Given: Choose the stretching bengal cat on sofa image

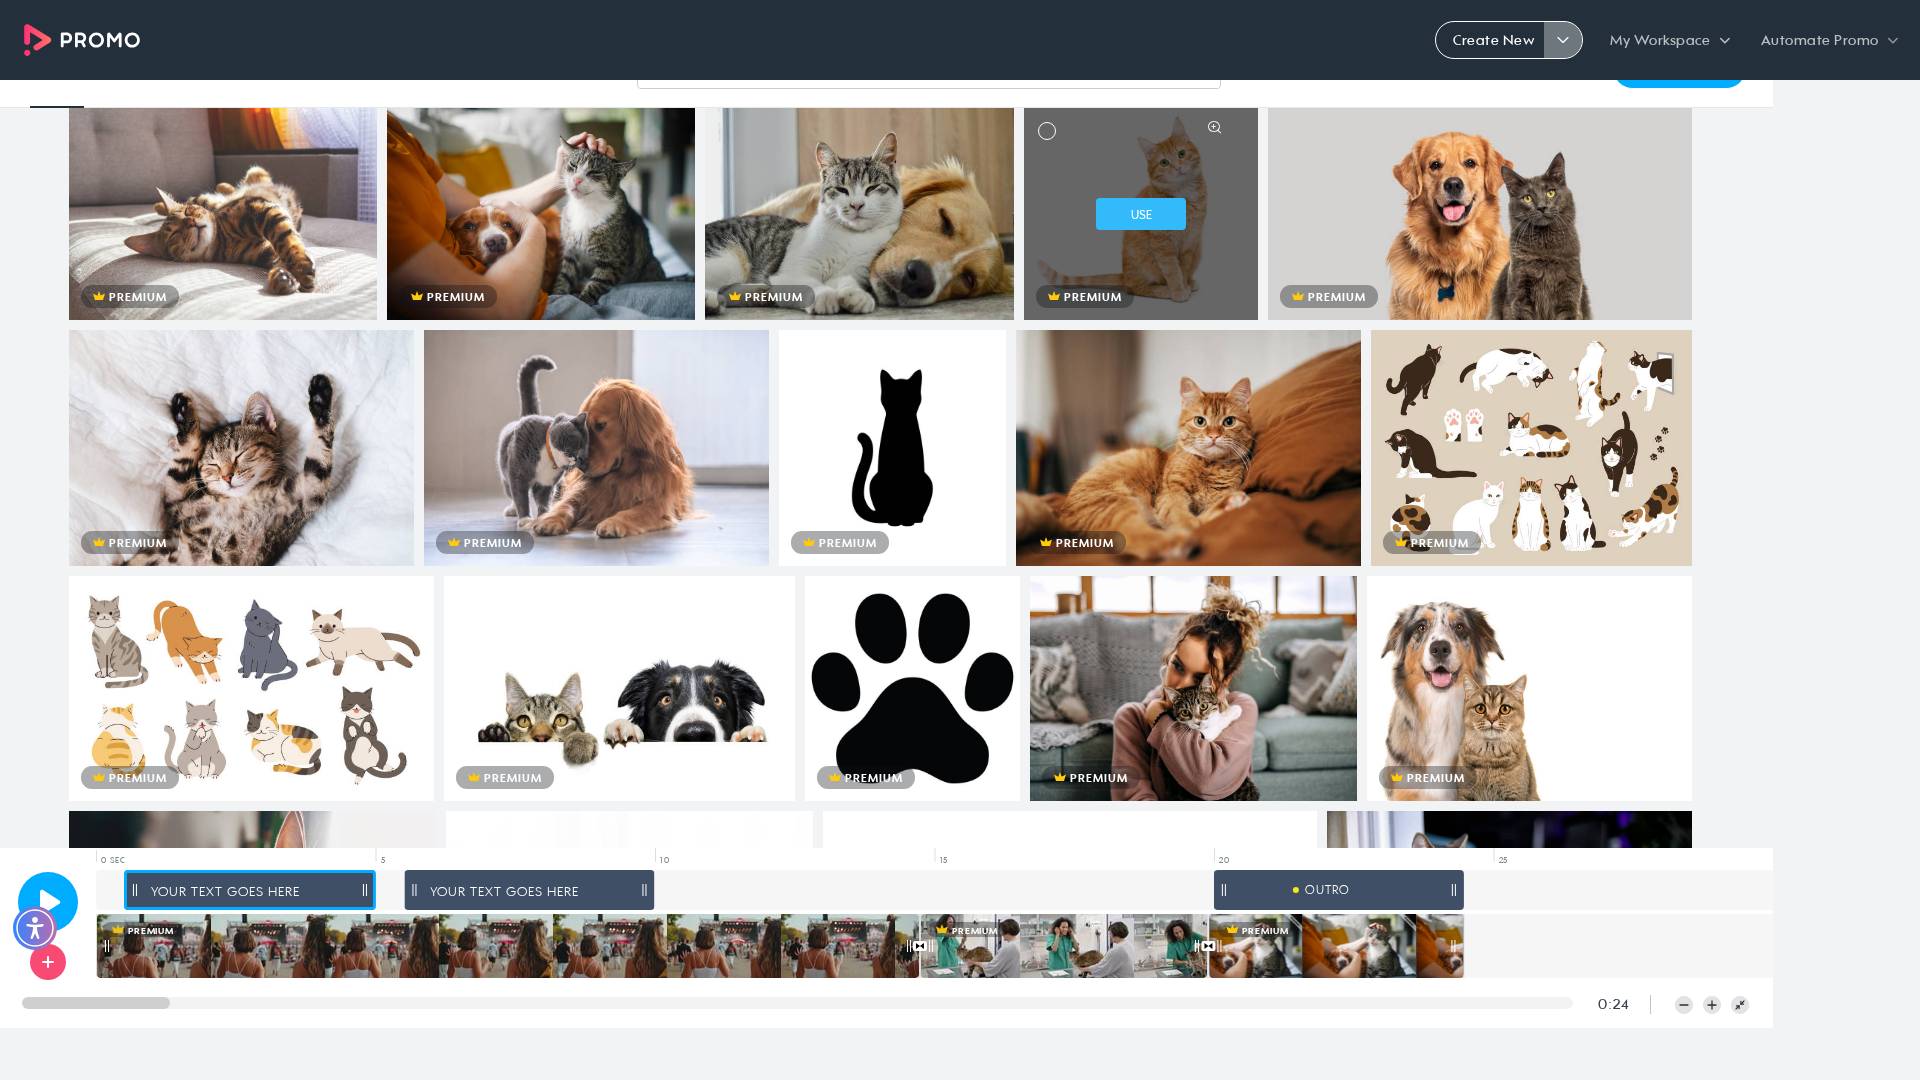Looking at the screenshot, I should coord(223,214).
